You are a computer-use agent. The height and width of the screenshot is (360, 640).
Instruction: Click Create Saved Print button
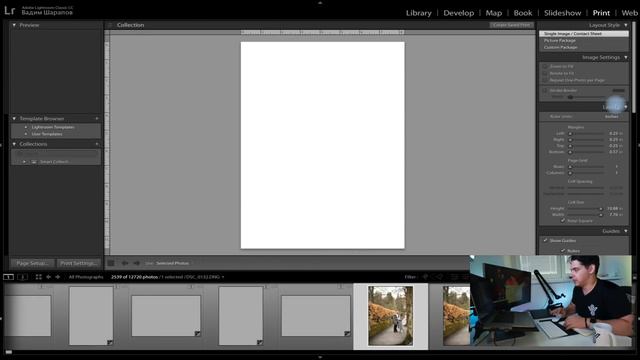click(x=511, y=25)
